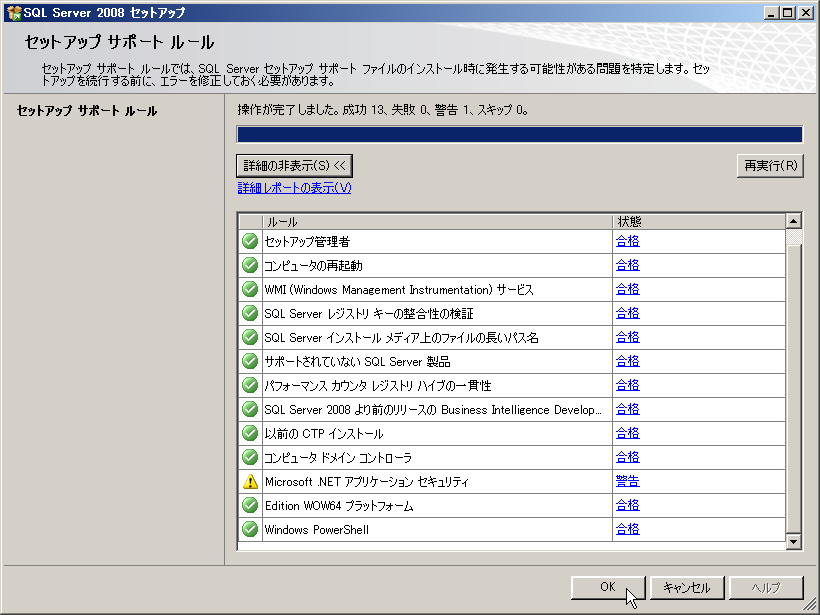Screen dimensions: 820x615
Task: Click the status icon beside コンピュータの再起動
Action: [250, 265]
